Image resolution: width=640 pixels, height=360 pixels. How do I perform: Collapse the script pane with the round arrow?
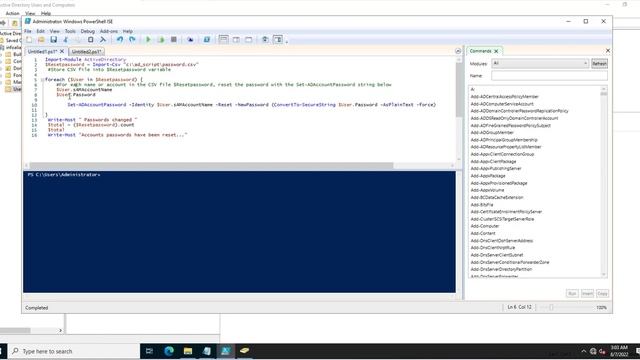click(458, 51)
